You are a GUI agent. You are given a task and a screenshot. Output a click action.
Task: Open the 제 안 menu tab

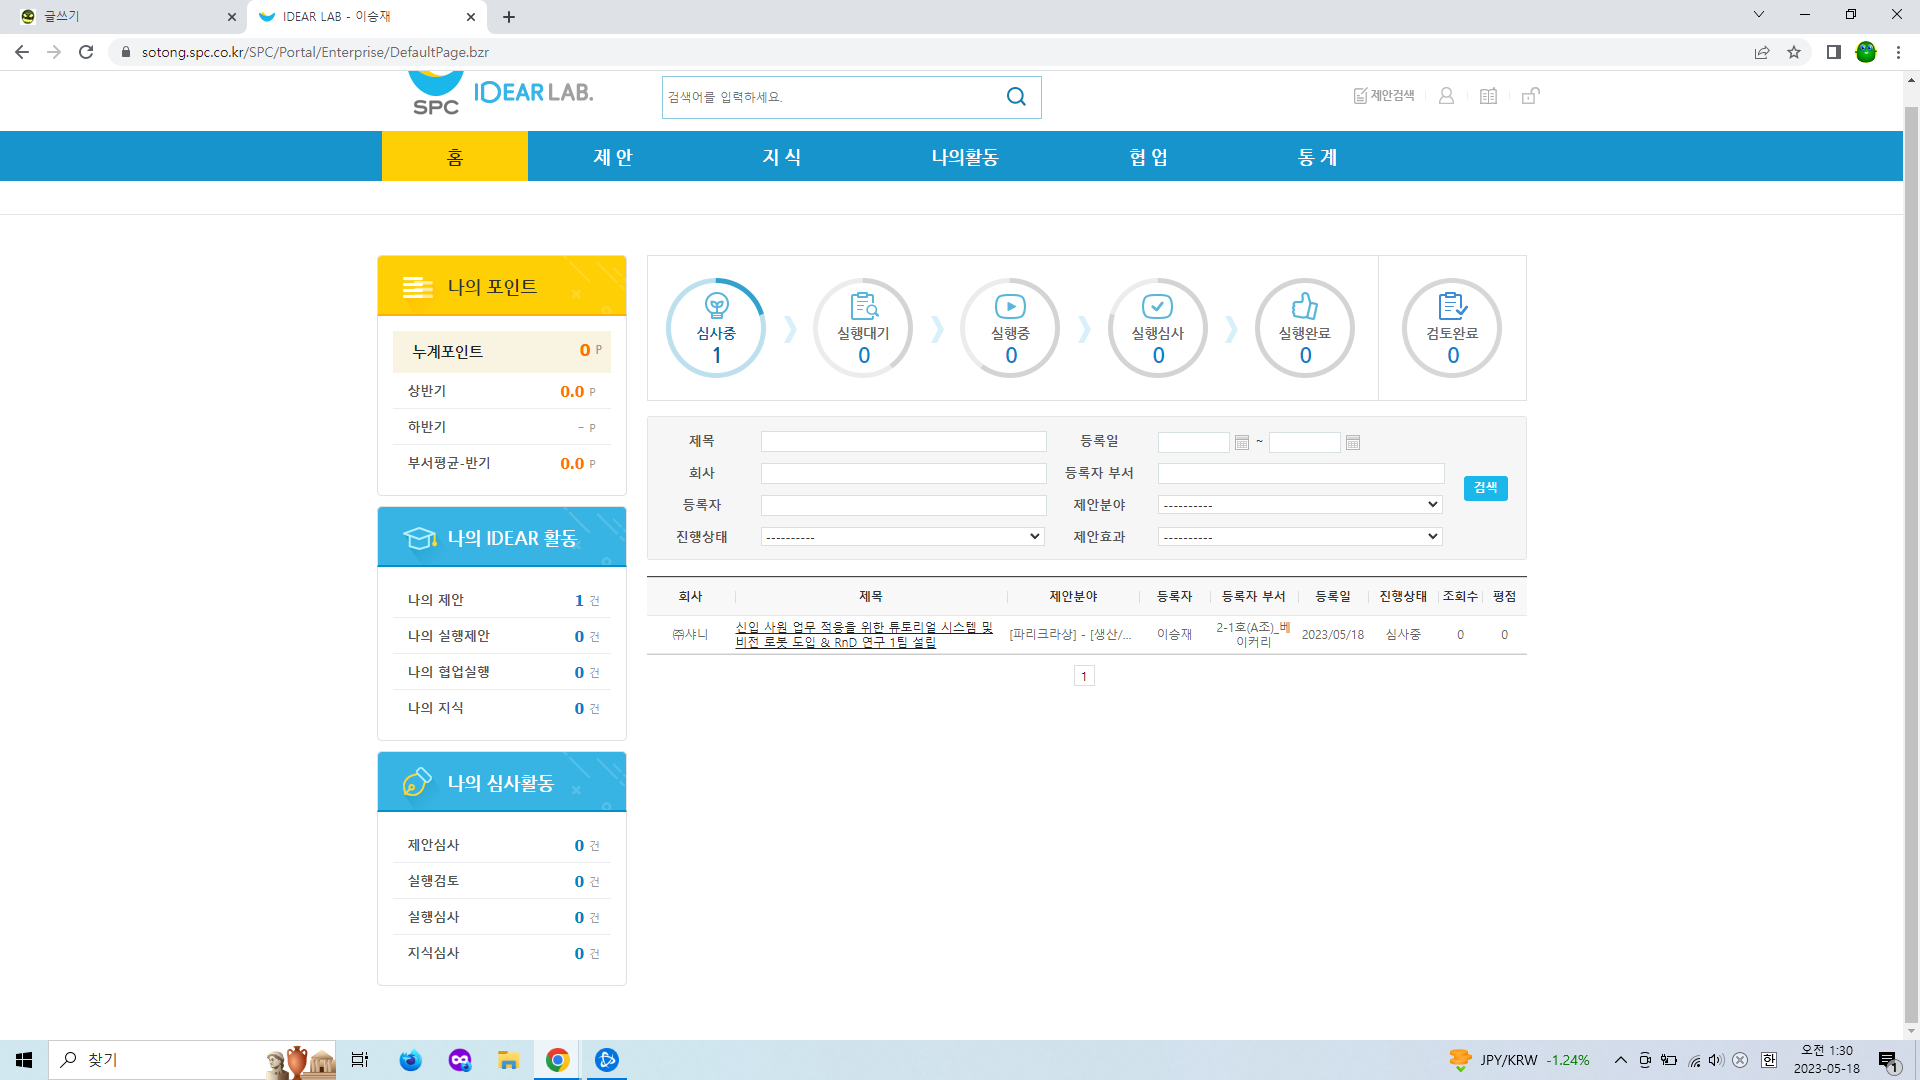pyautogui.click(x=612, y=157)
